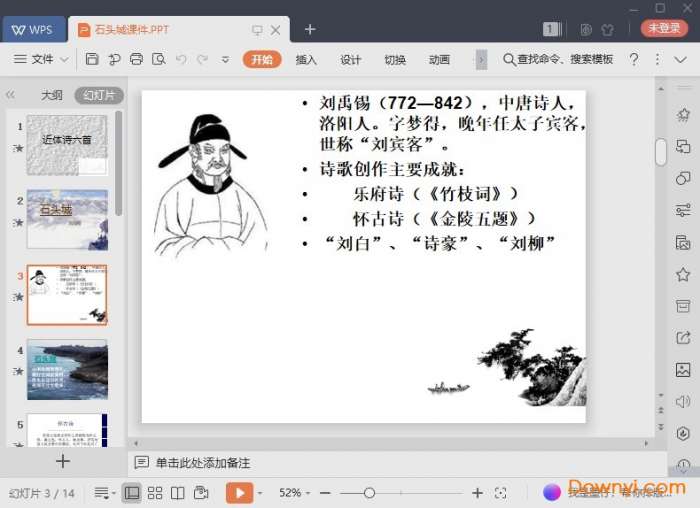This screenshot has width=700, height=508.
Task: Click the Print icon
Action: 137,59
